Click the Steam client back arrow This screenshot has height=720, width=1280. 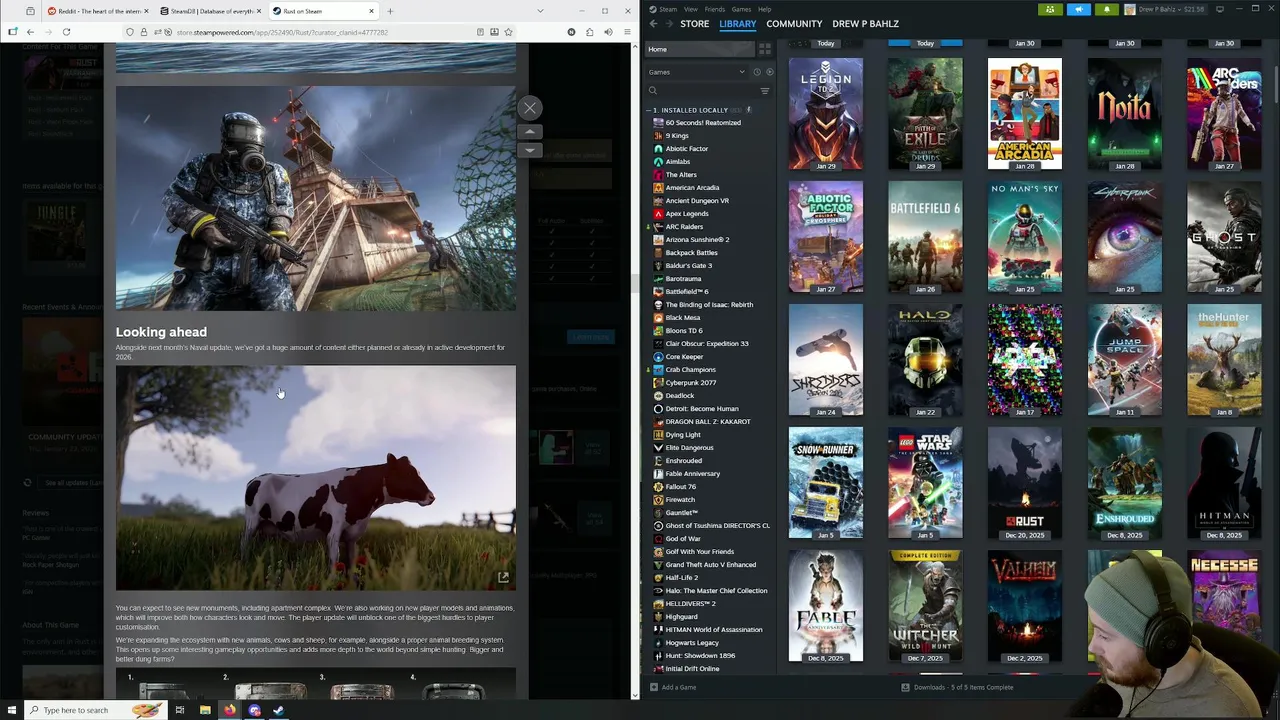pyautogui.click(x=653, y=23)
